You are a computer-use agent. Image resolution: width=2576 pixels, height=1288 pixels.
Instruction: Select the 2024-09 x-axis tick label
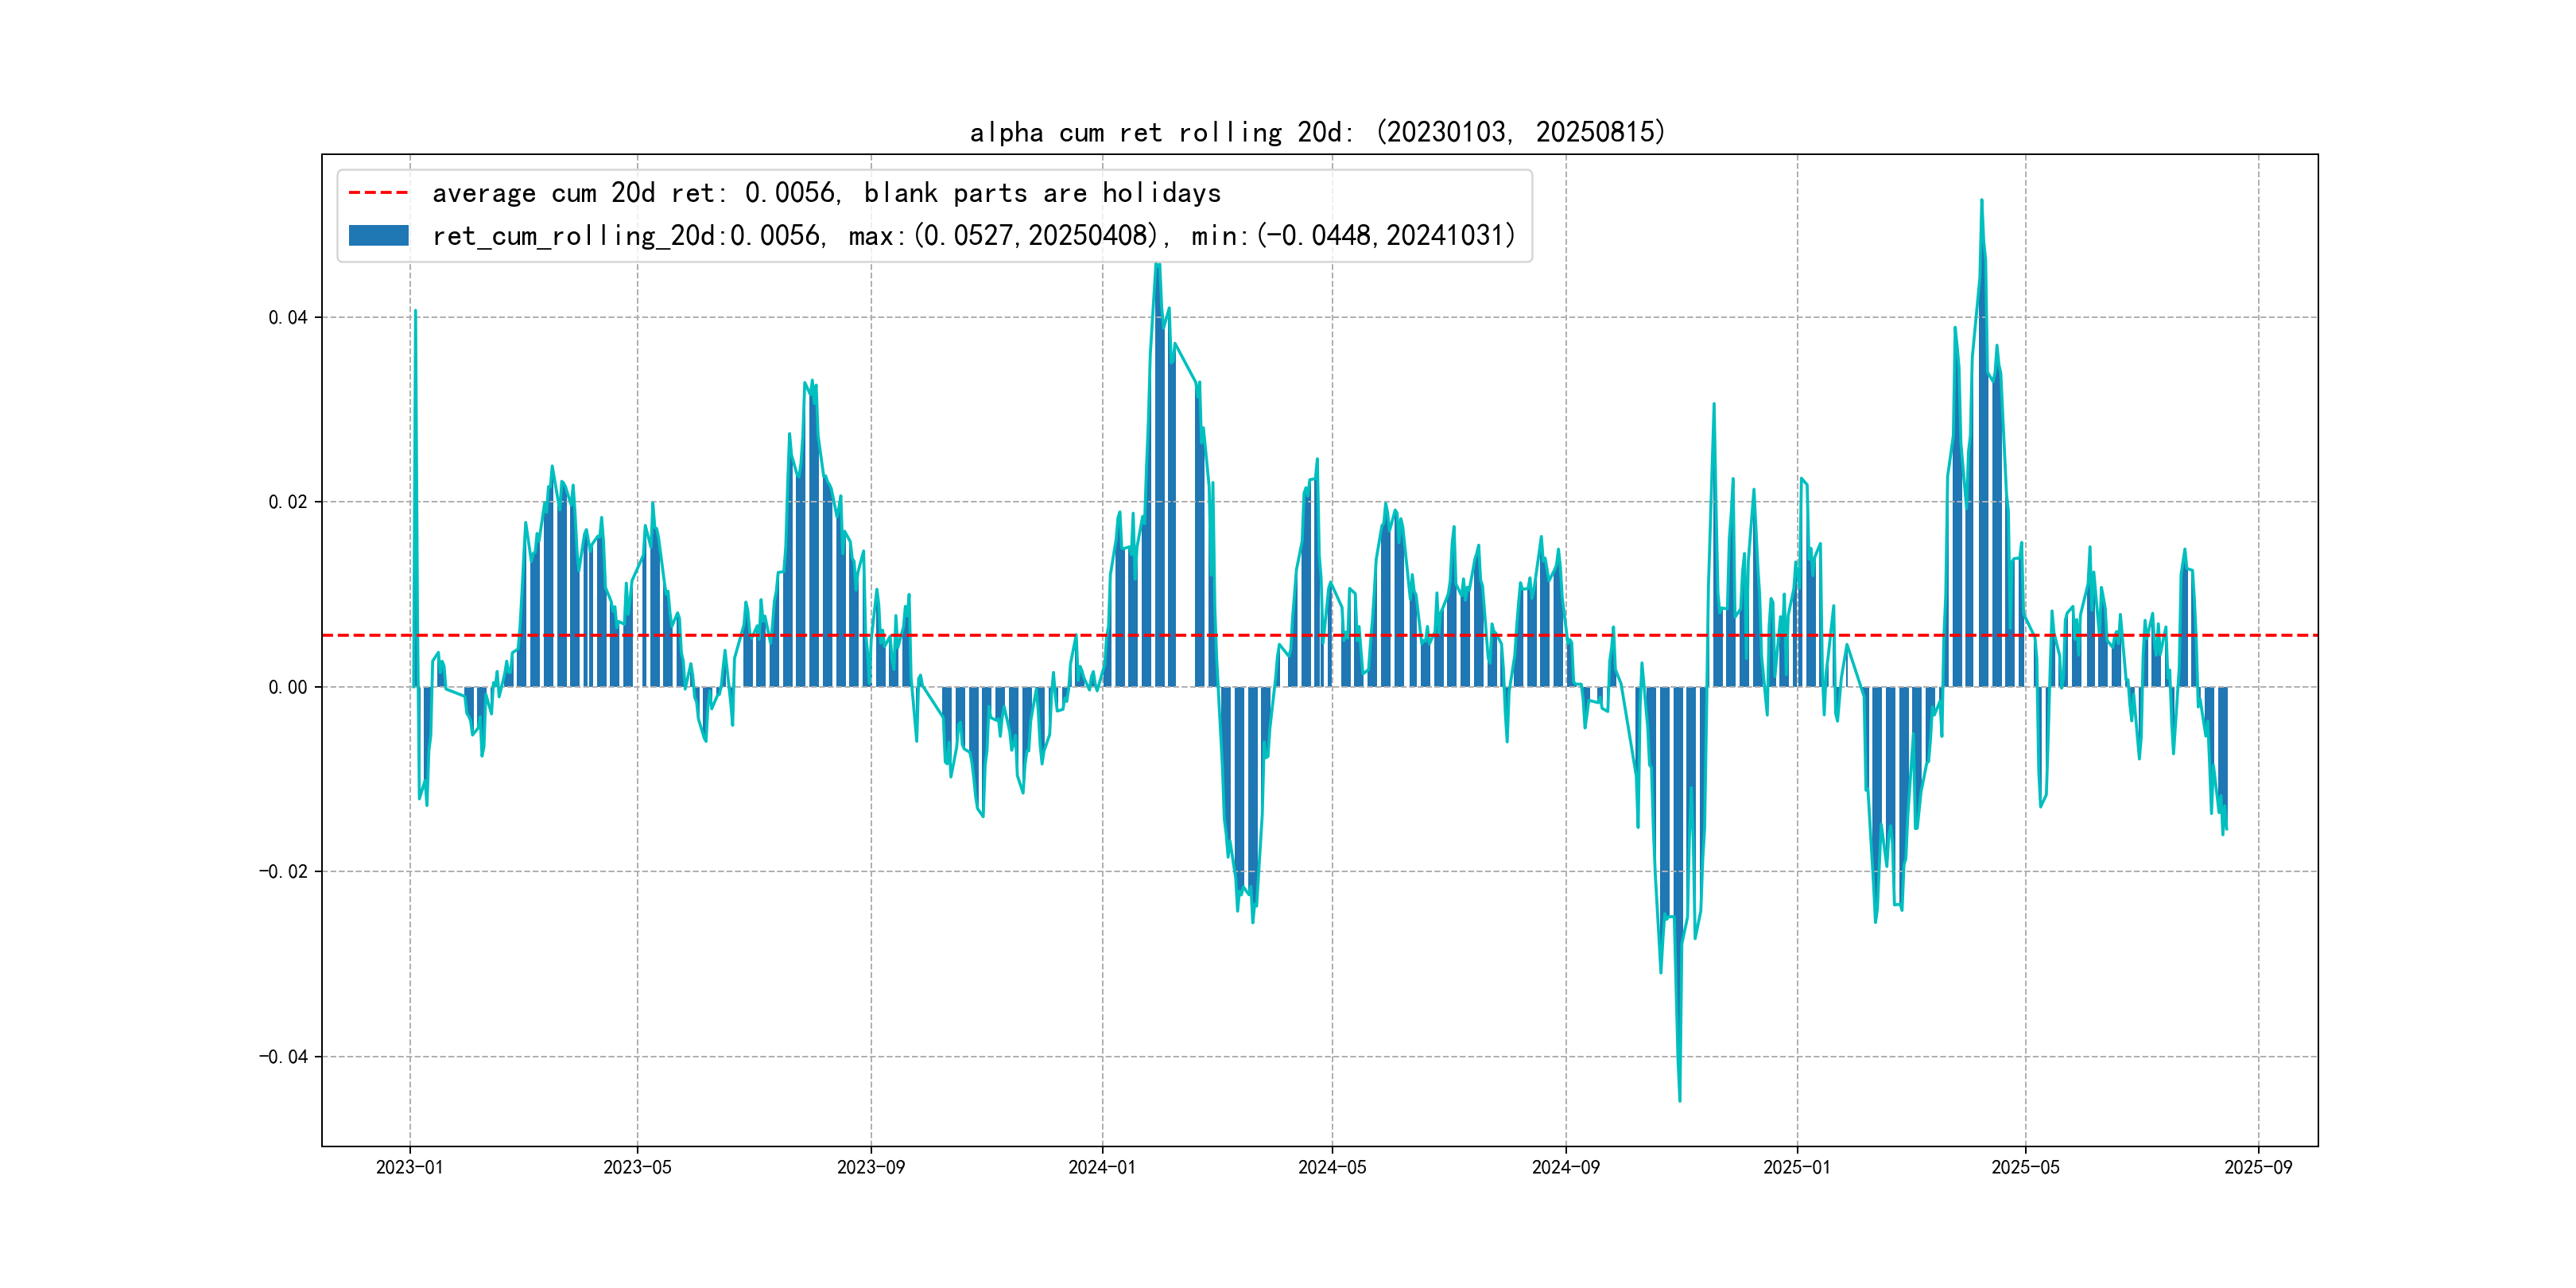coord(1565,1167)
